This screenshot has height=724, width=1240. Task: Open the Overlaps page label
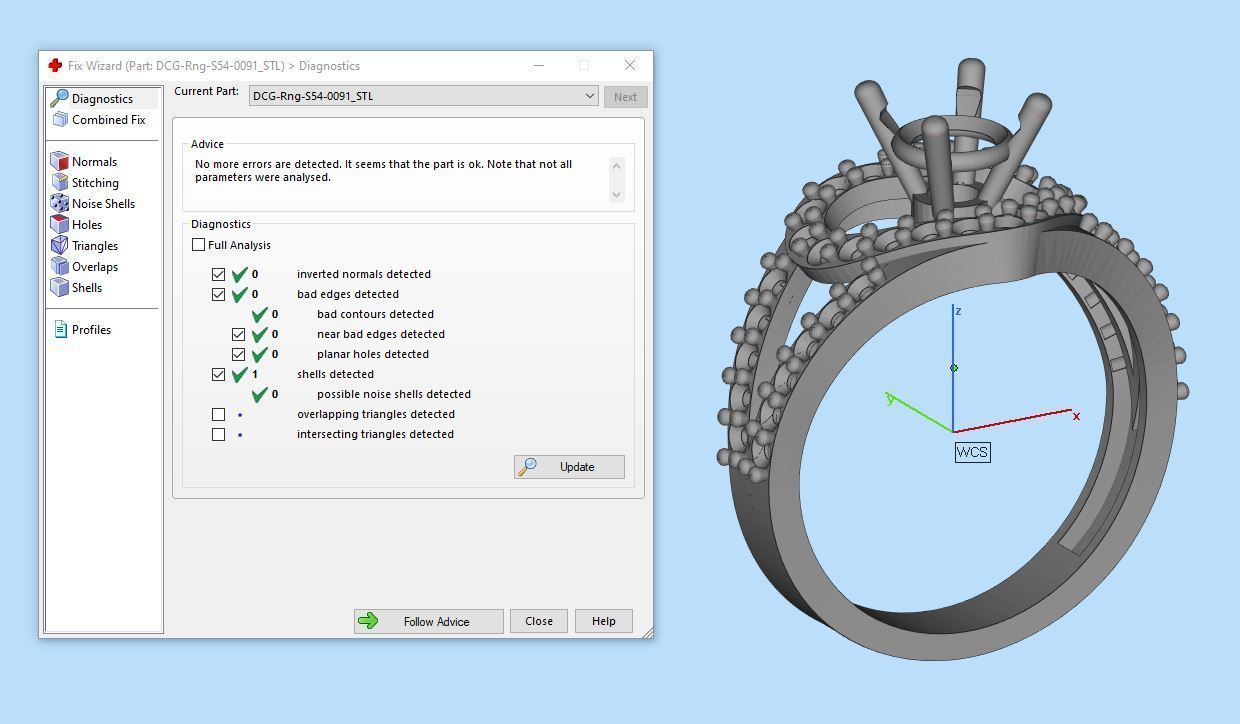[95, 267]
